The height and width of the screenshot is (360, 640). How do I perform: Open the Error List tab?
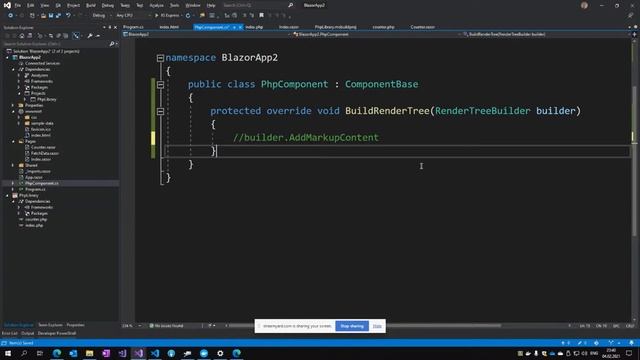tap(10, 333)
